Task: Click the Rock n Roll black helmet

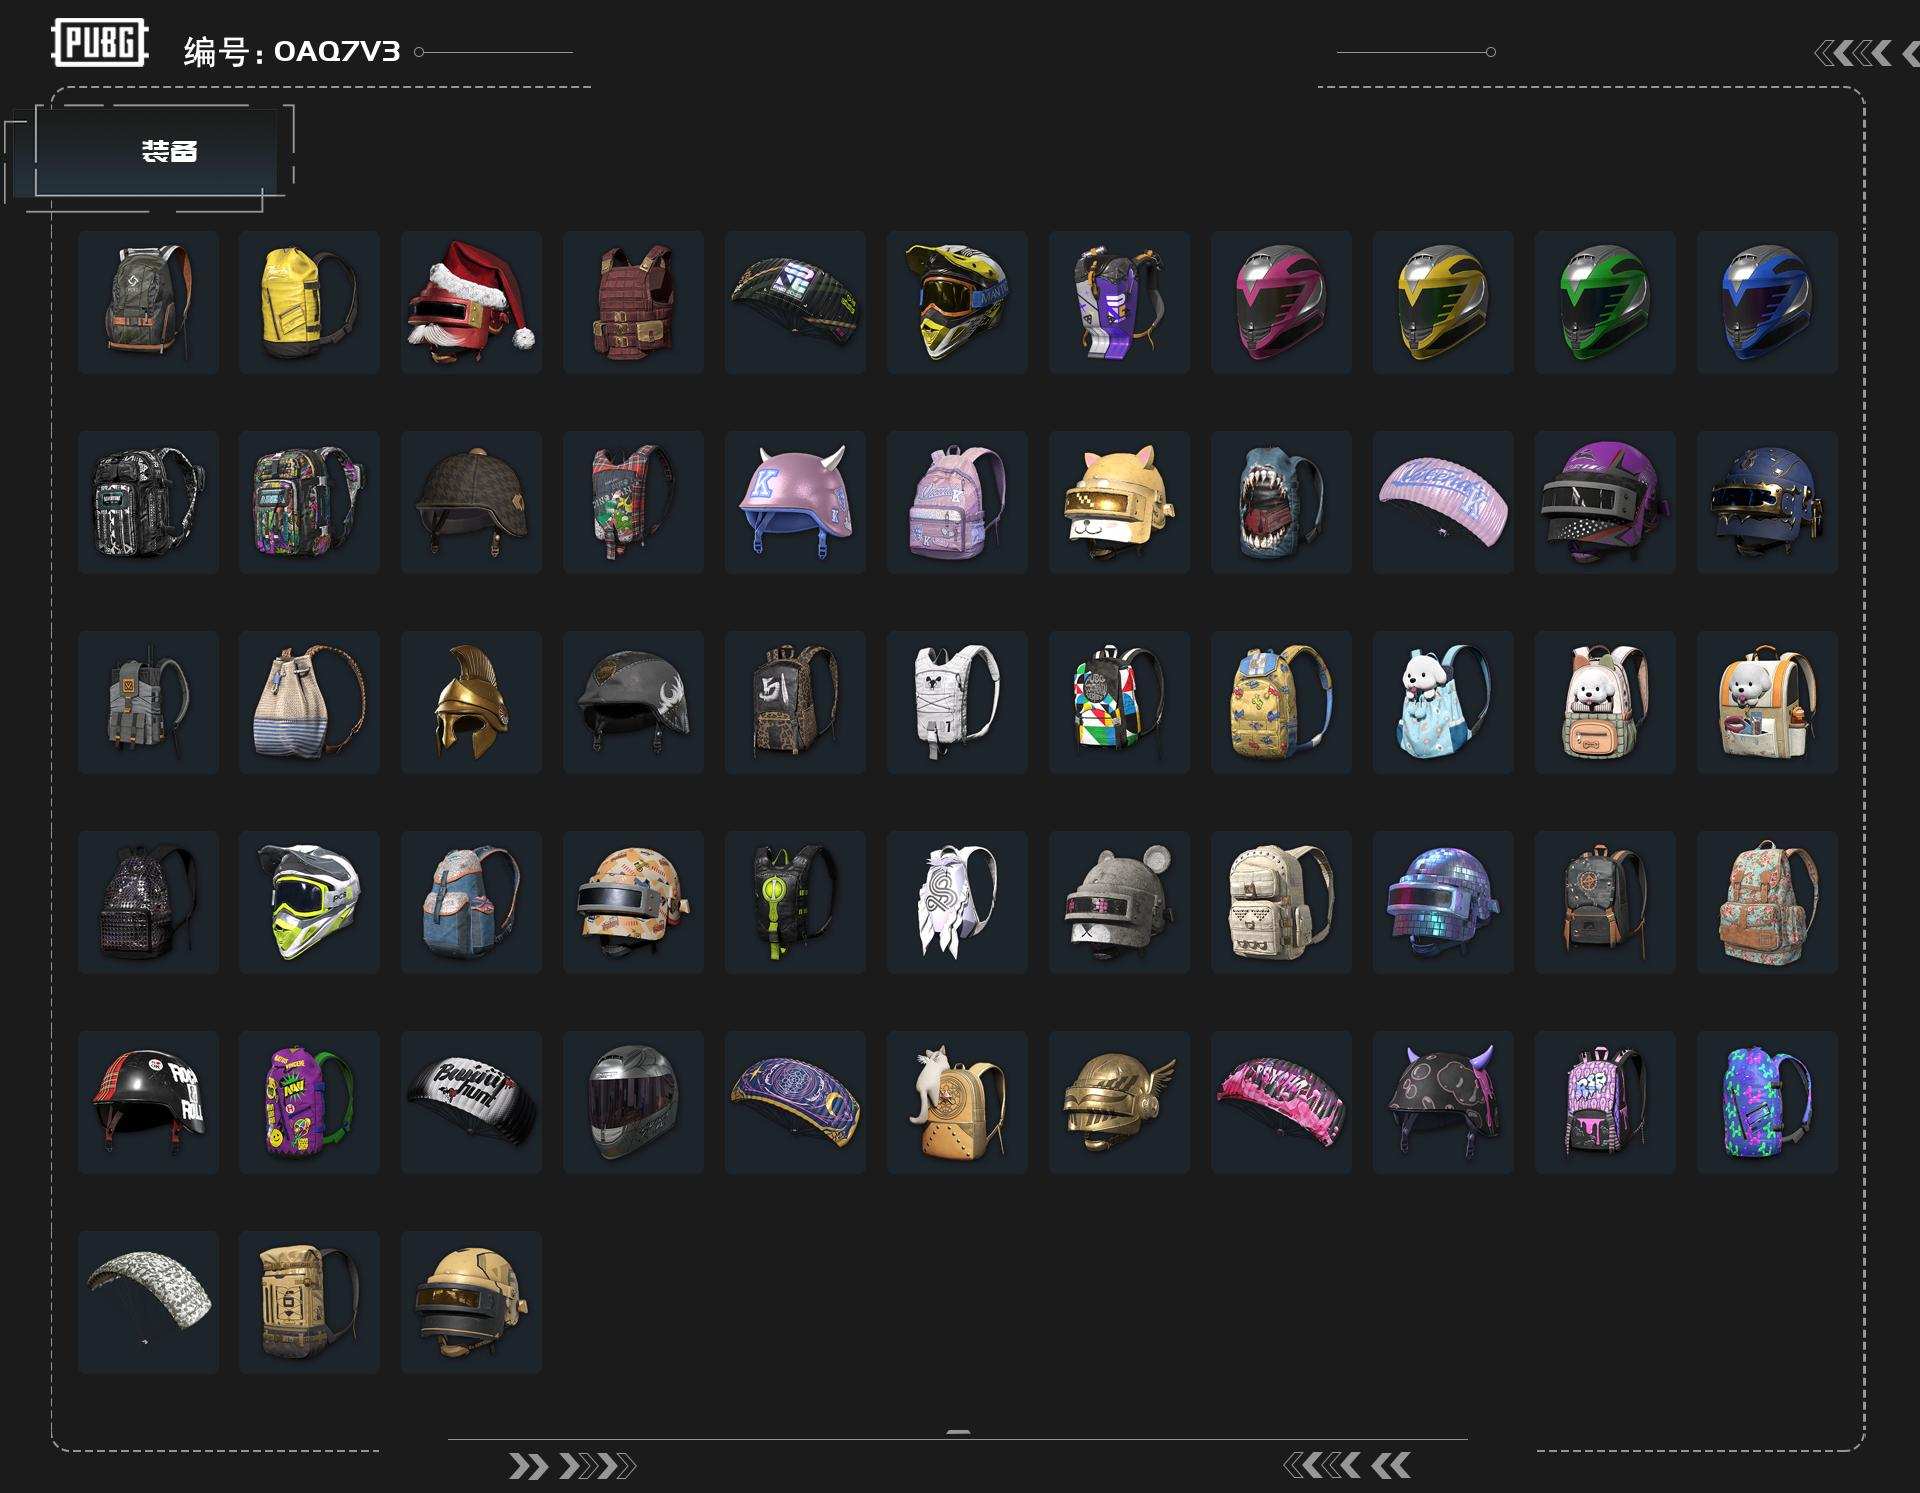Action: coord(148,1102)
